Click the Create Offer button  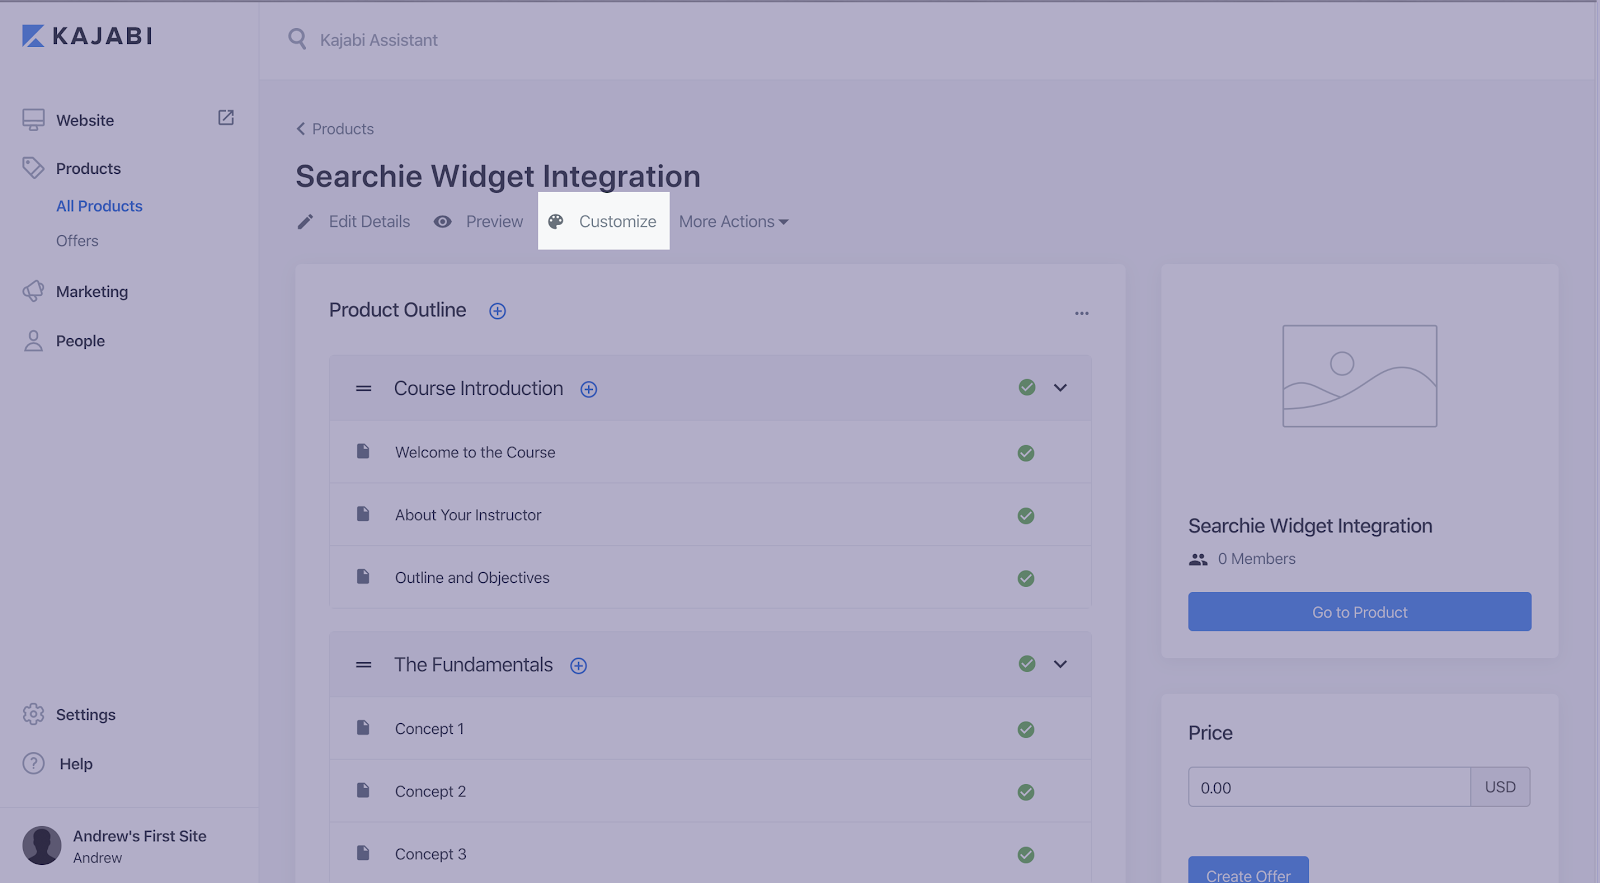(x=1248, y=870)
